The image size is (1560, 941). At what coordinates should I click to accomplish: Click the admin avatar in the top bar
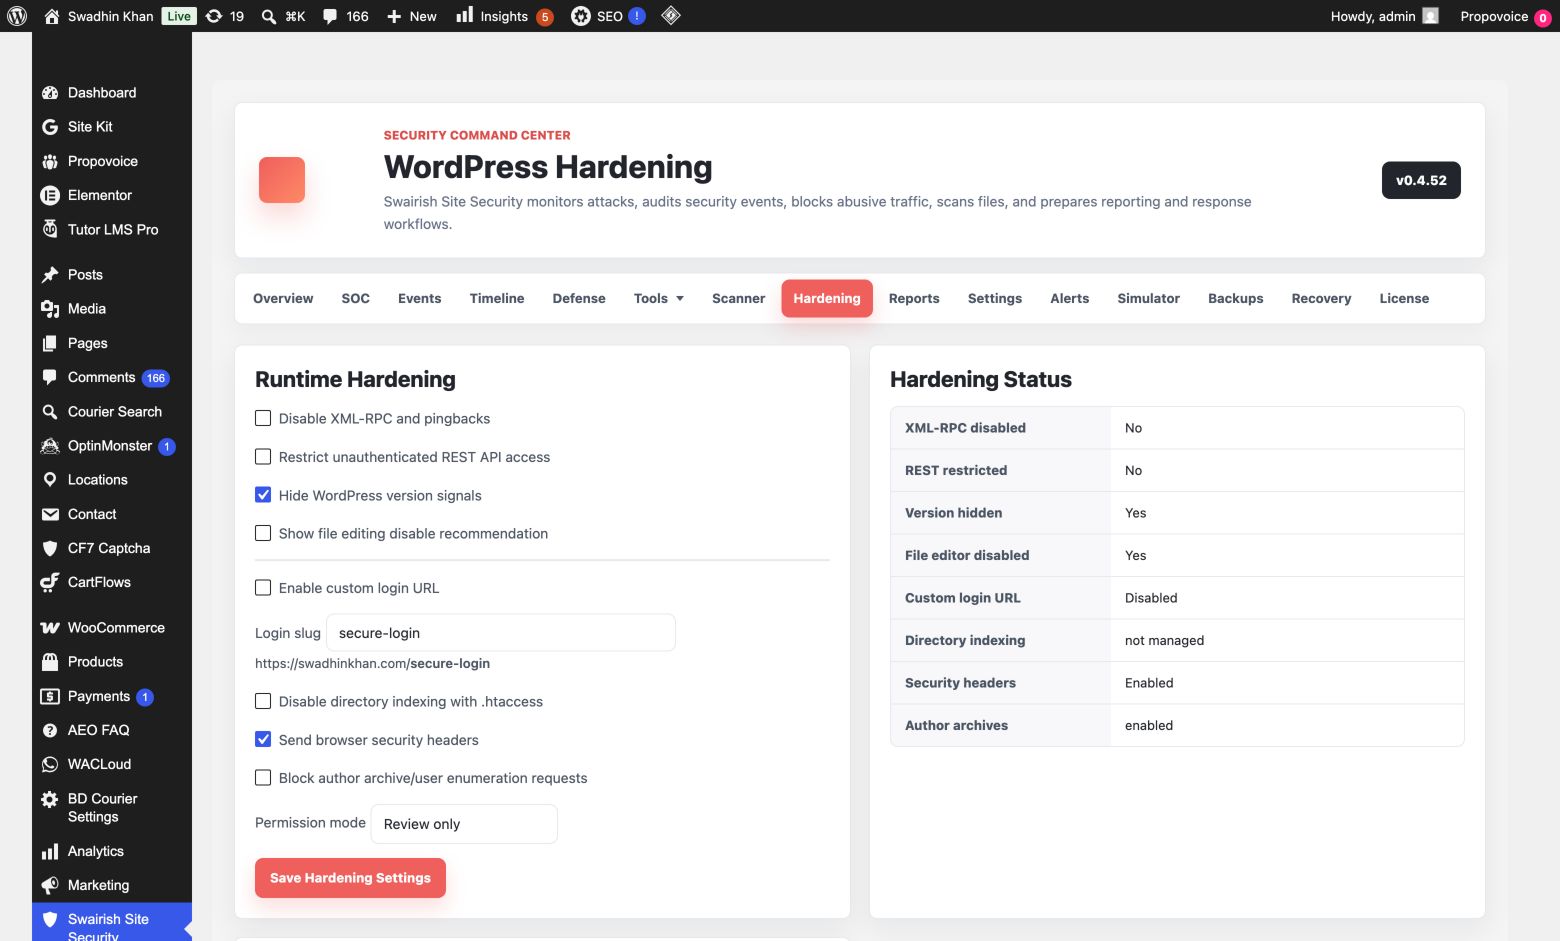[1431, 16]
